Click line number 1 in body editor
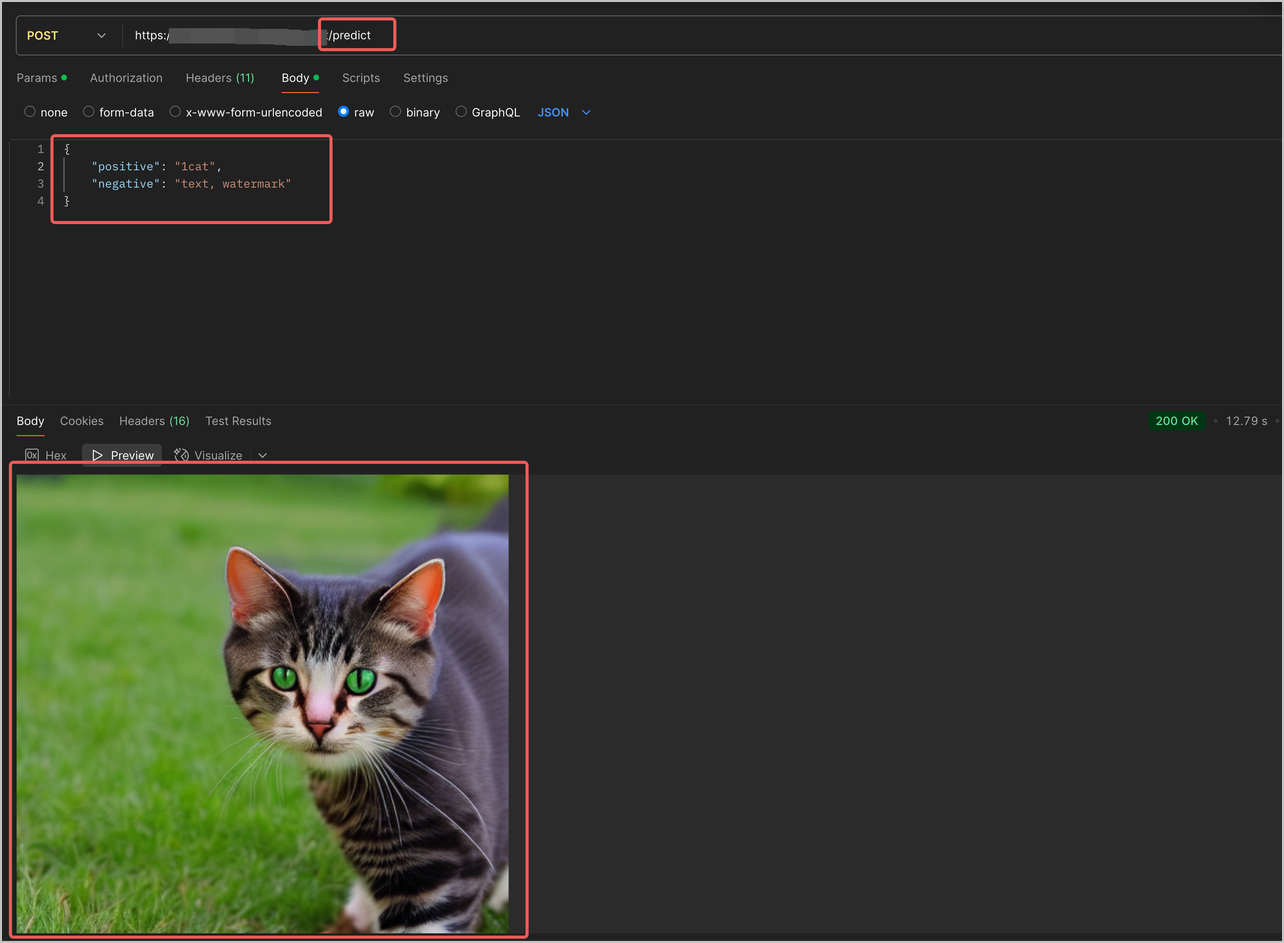Image resolution: width=1284 pixels, height=943 pixels. click(41, 149)
